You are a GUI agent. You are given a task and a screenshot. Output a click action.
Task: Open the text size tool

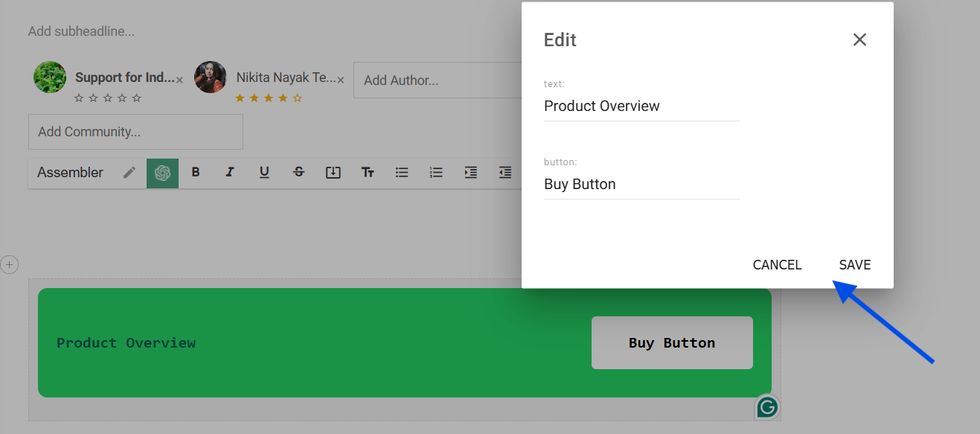[368, 173]
